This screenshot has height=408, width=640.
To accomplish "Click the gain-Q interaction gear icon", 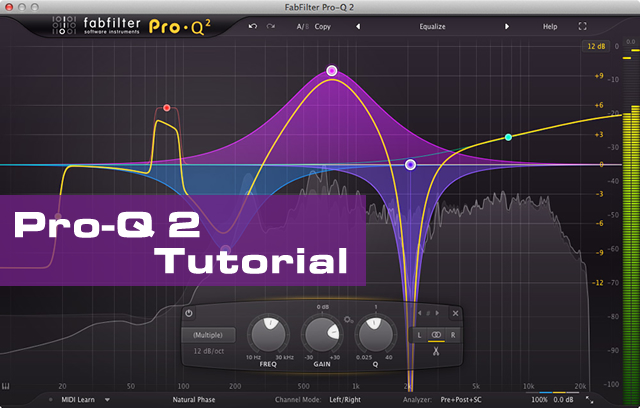I will click(349, 320).
